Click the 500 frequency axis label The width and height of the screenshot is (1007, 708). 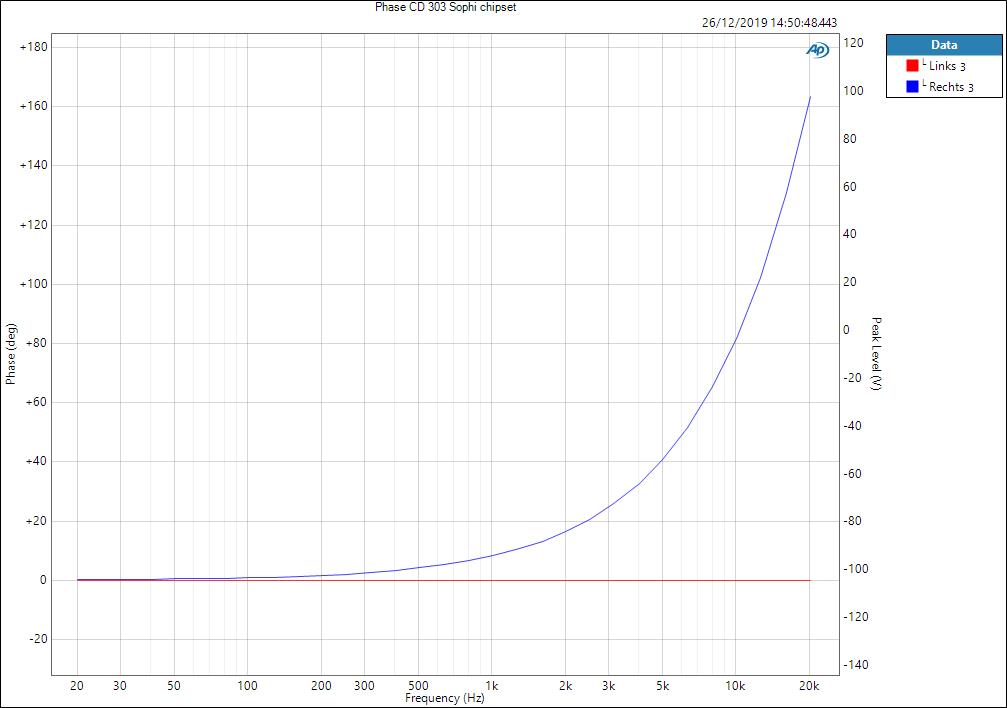tap(418, 686)
